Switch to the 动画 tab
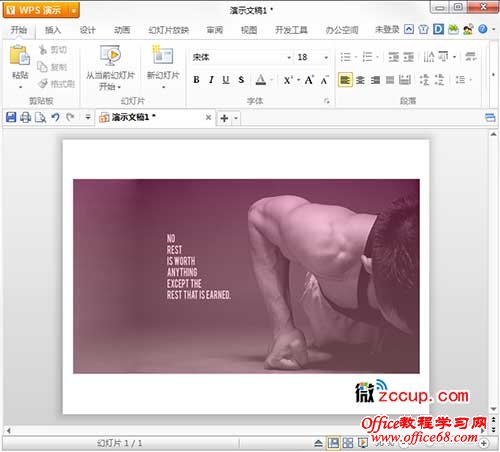Screen dimensions: 500x452 (x=122, y=30)
